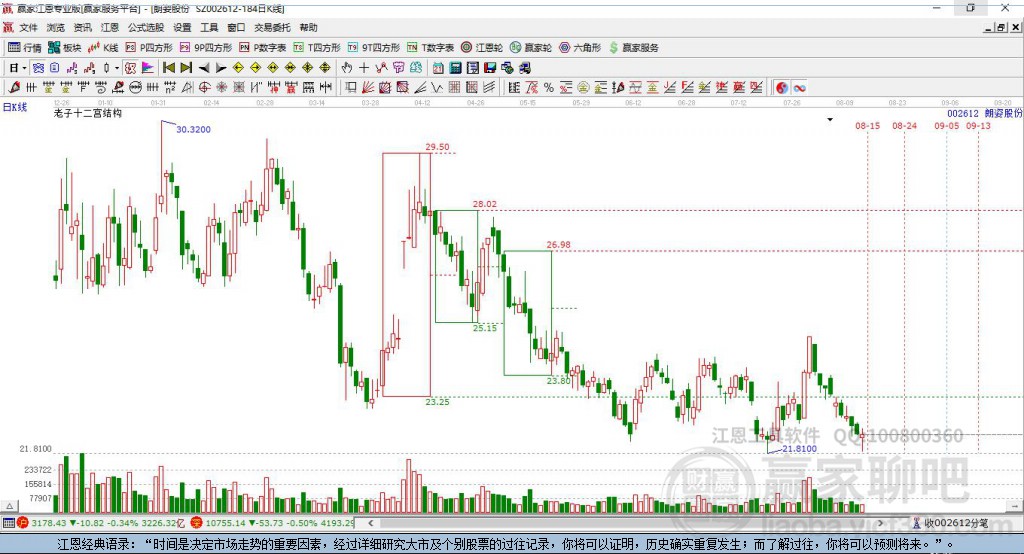Click the 21.8100 low price label

[799, 449]
